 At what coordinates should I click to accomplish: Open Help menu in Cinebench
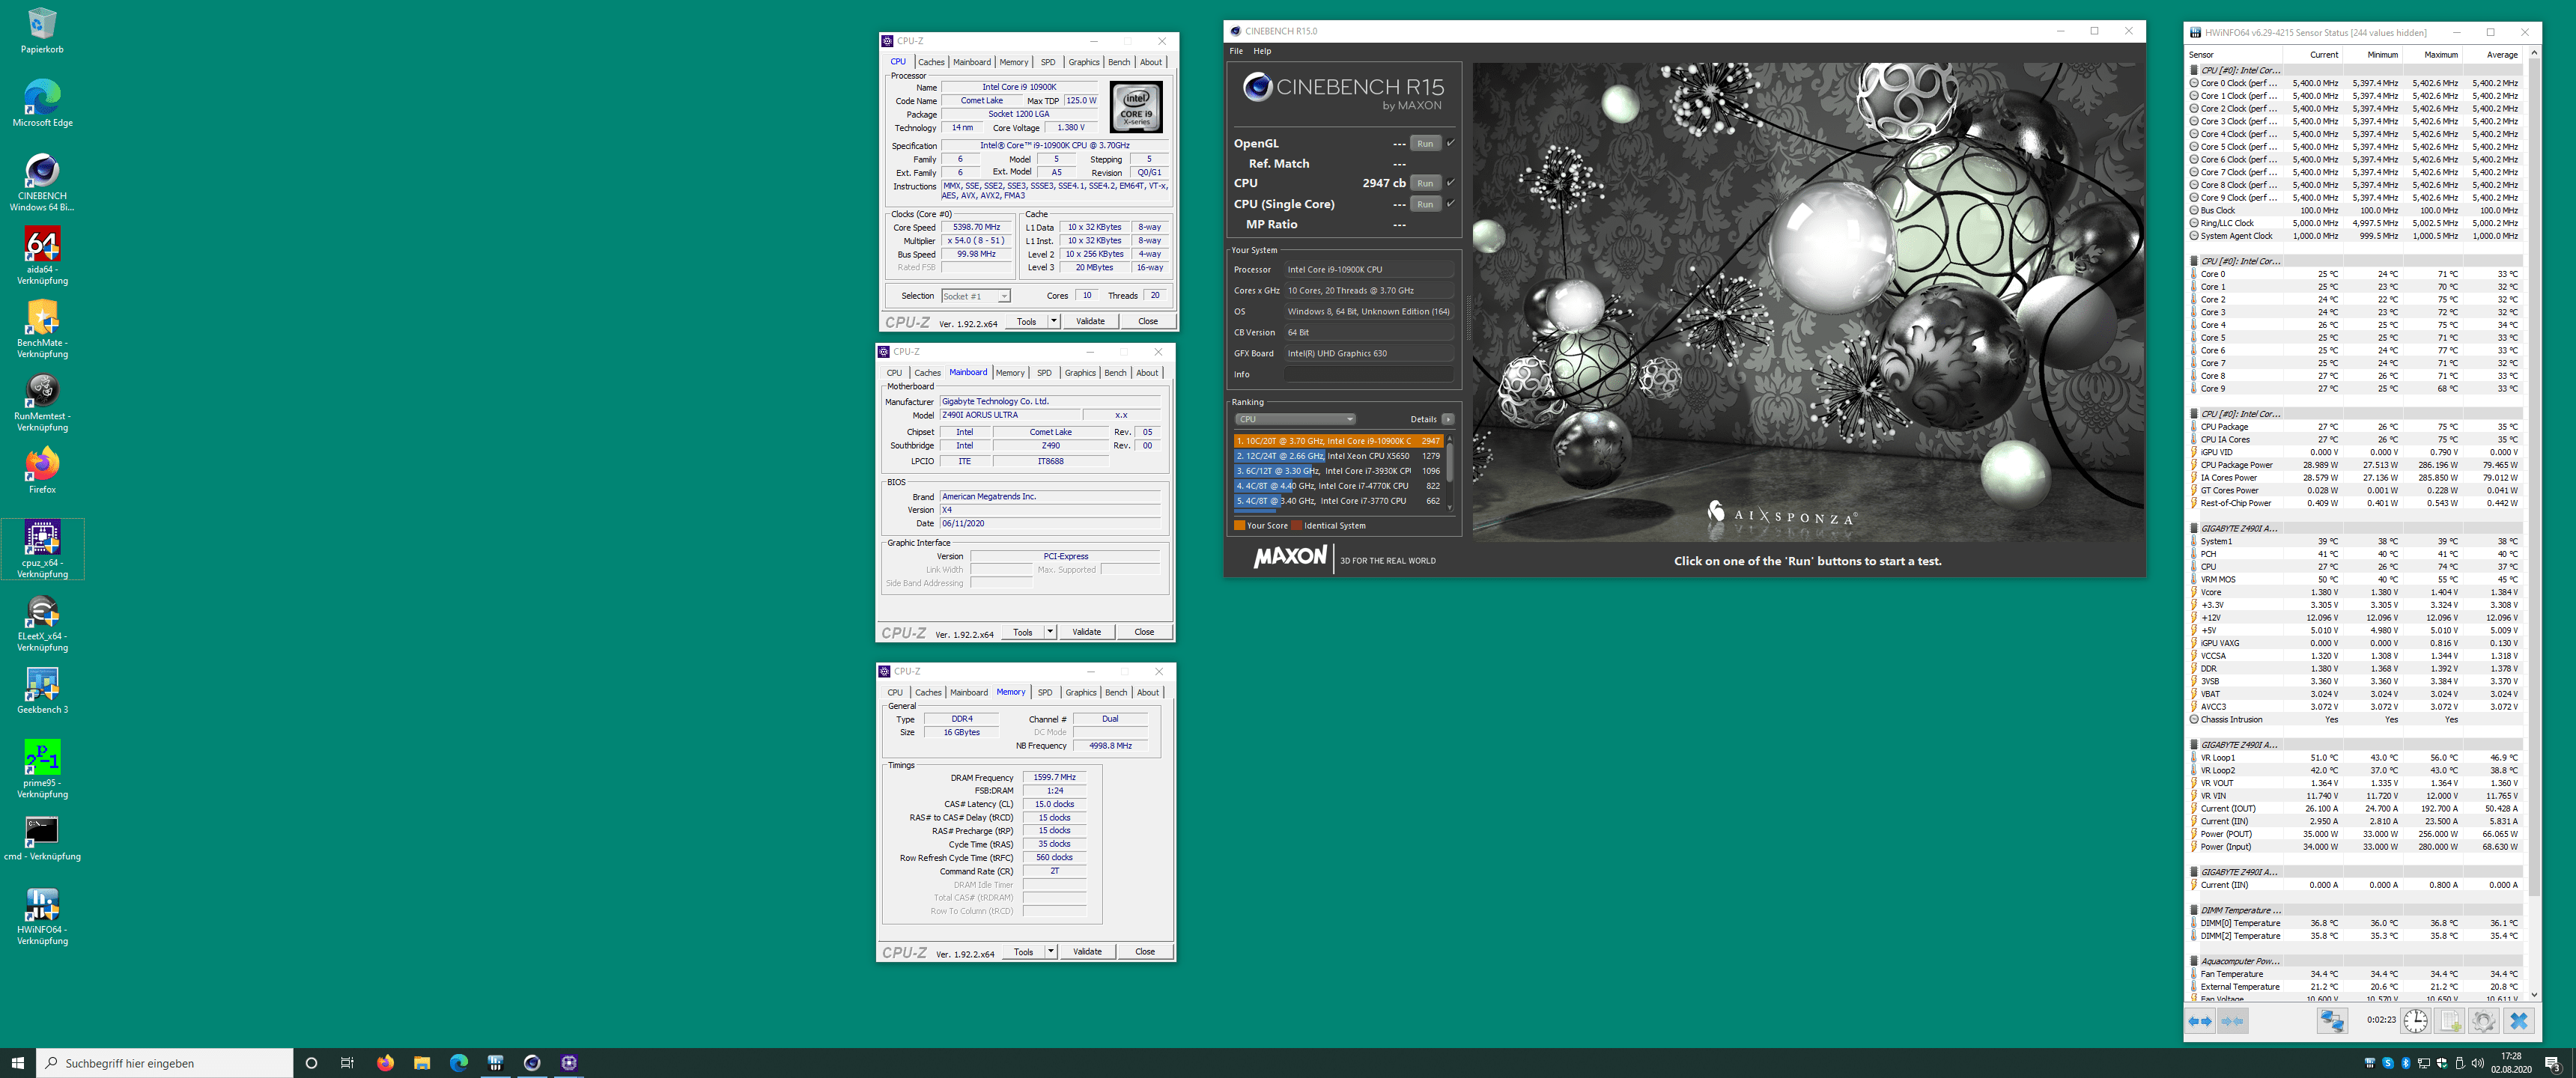tap(1262, 51)
